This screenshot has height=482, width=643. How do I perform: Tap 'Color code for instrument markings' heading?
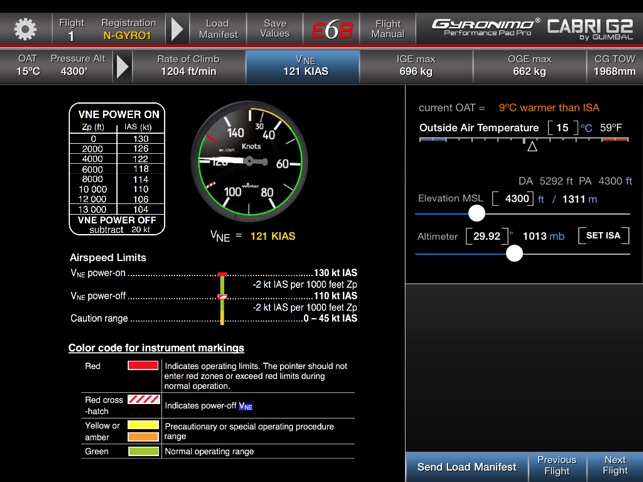point(156,348)
